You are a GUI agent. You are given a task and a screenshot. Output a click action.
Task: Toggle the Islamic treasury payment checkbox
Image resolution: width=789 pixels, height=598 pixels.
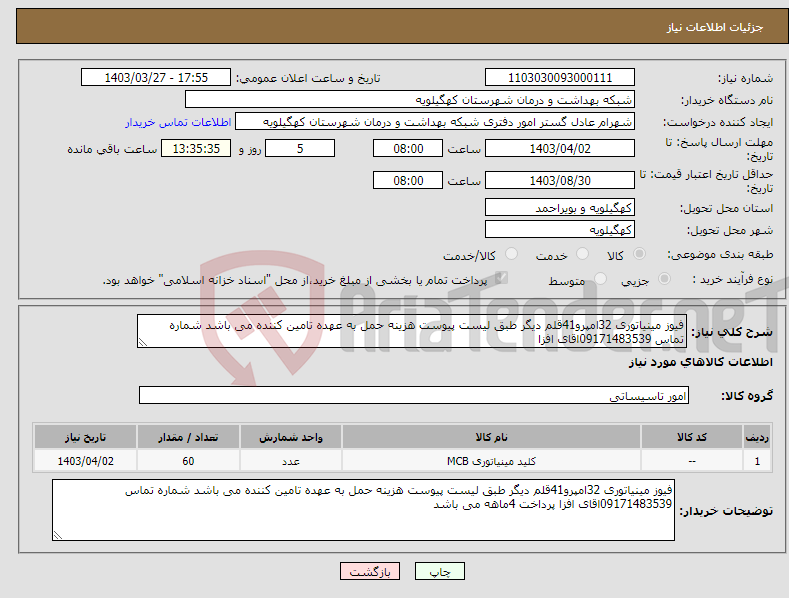[x=501, y=278]
